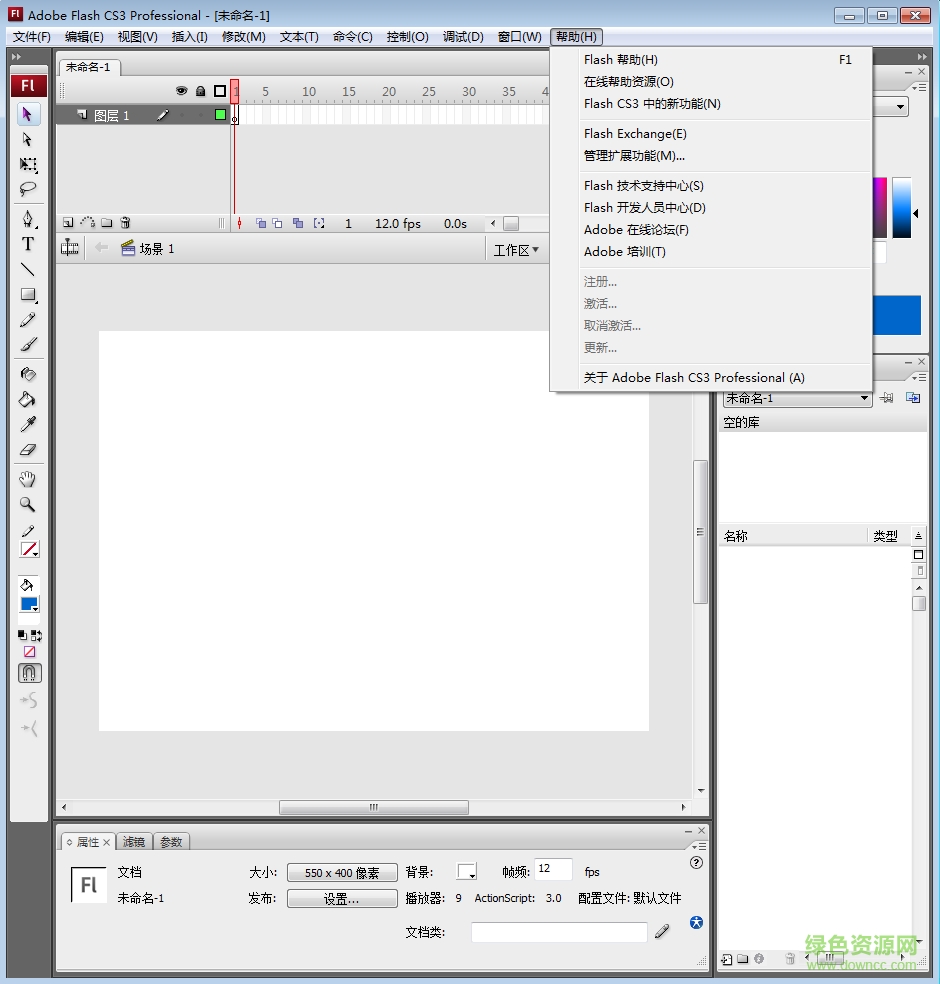
Task: Click the 设置... publish settings button
Action: point(341,898)
